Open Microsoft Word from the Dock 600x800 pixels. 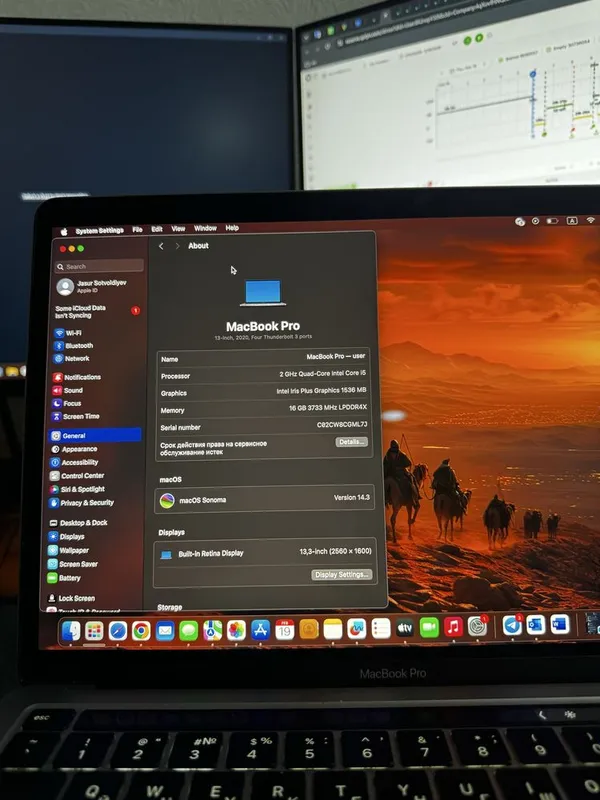(x=560, y=624)
